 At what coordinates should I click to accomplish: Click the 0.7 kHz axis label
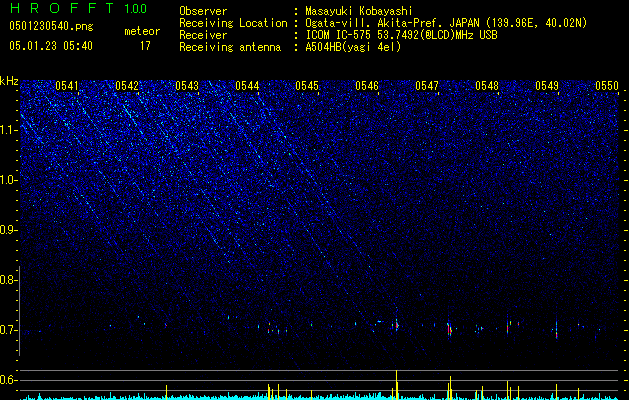pos(8,330)
